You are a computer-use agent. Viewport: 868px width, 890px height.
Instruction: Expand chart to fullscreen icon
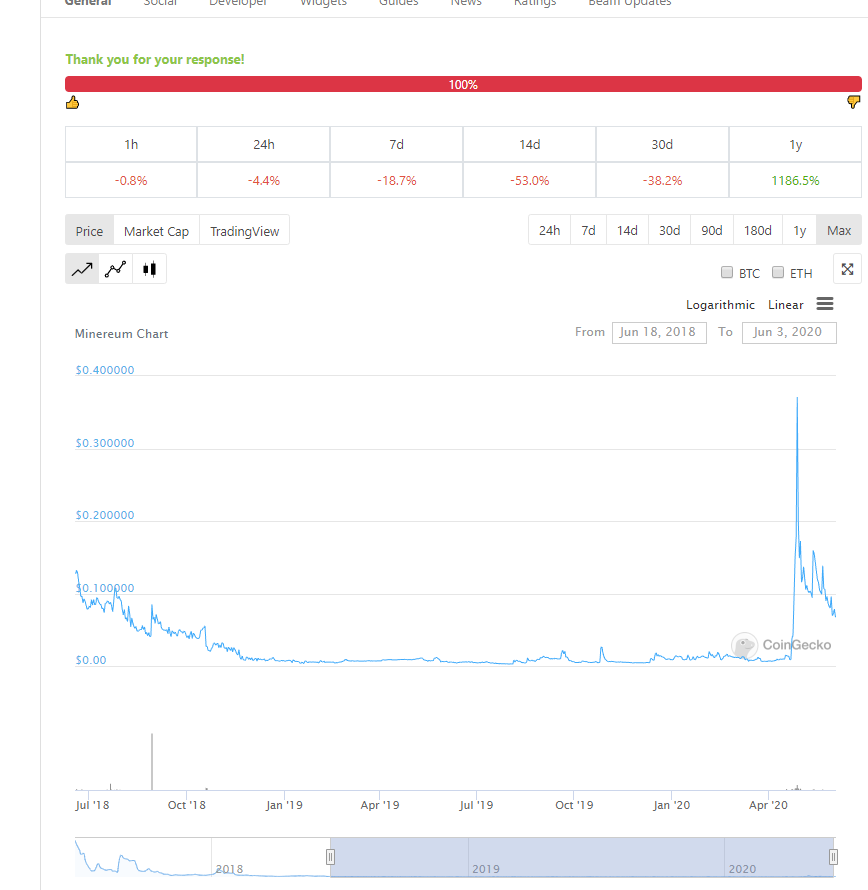coord(848,269)
